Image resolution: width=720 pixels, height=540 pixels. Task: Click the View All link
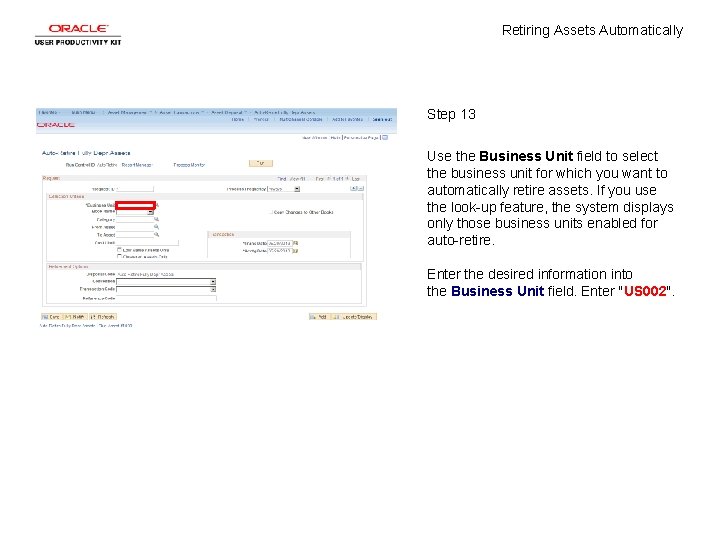(297, 179)
